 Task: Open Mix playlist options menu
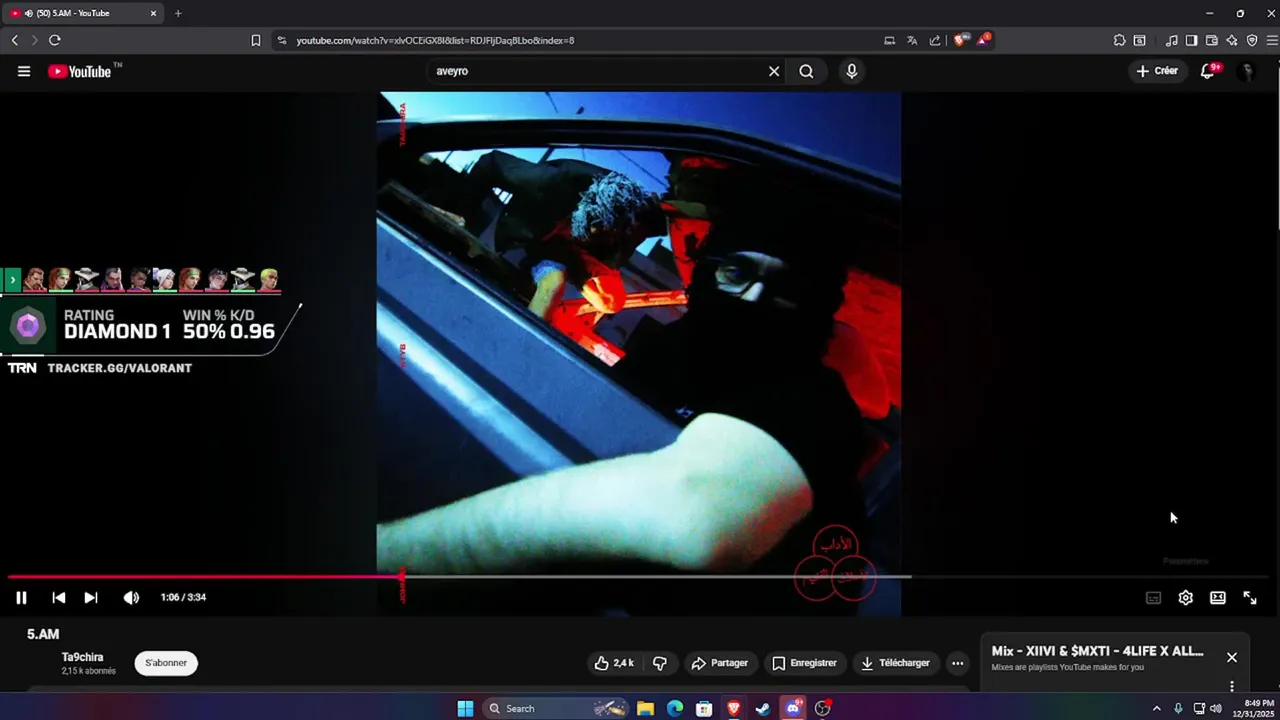[1232, 686]
